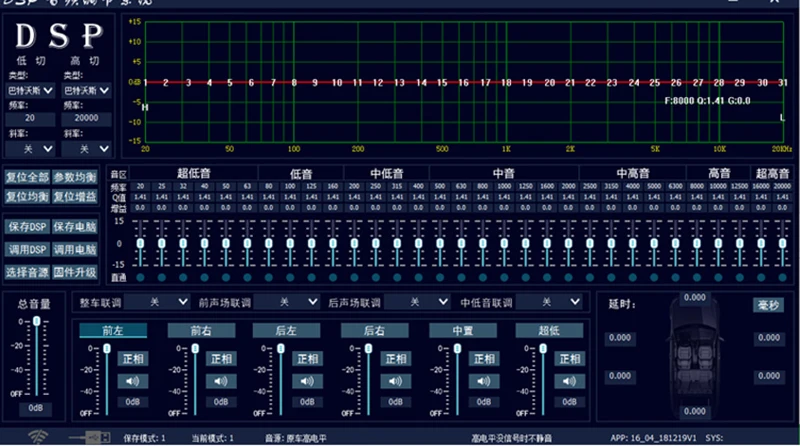Click the WiFi status icon in status bar
The width and height of the screenshot is (800, 446).
pos(38,437)
